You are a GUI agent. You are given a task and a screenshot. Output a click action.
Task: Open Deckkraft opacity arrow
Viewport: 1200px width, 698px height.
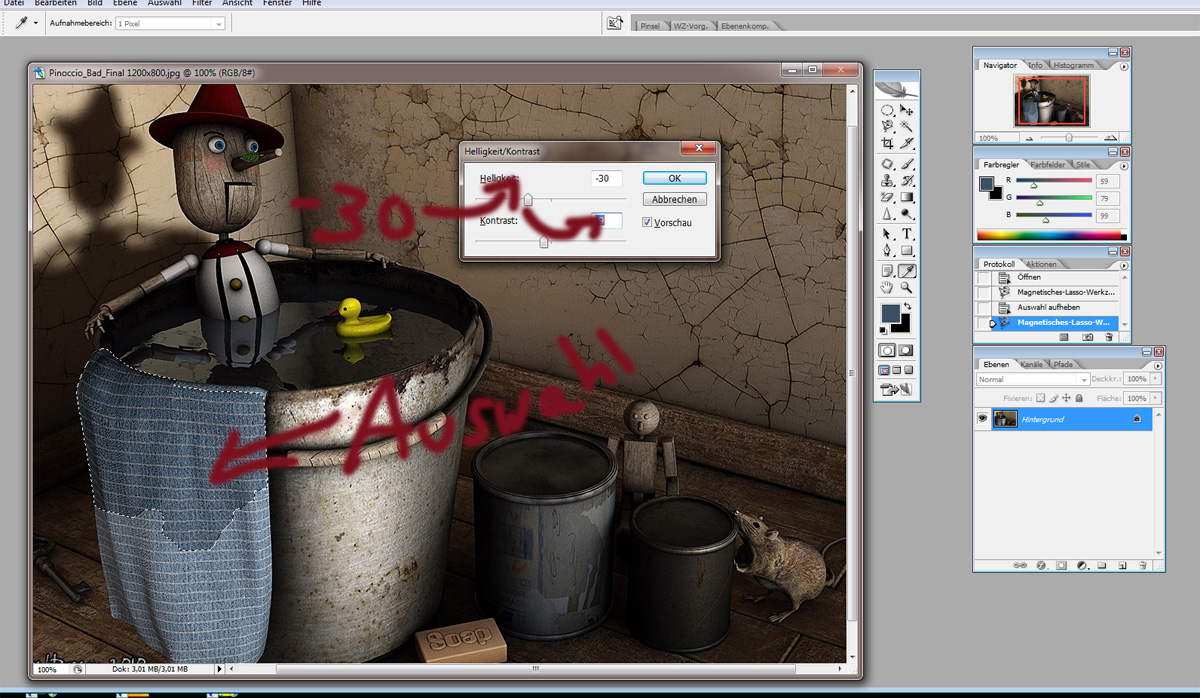1155,379
